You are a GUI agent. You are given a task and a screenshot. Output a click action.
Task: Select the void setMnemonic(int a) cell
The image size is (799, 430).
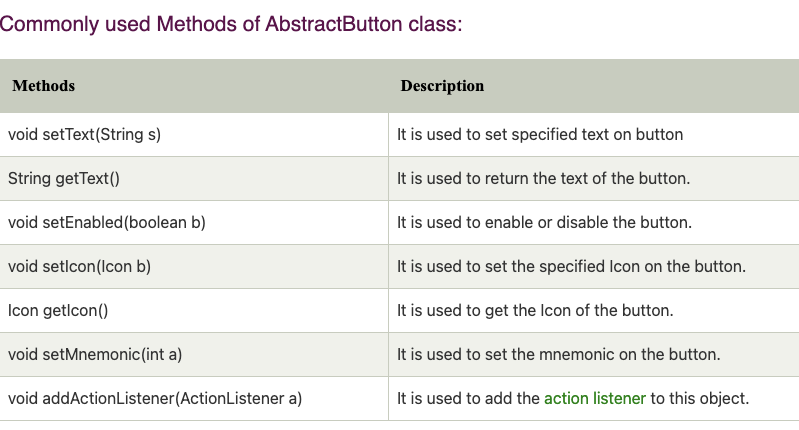[x=194, y=355]
